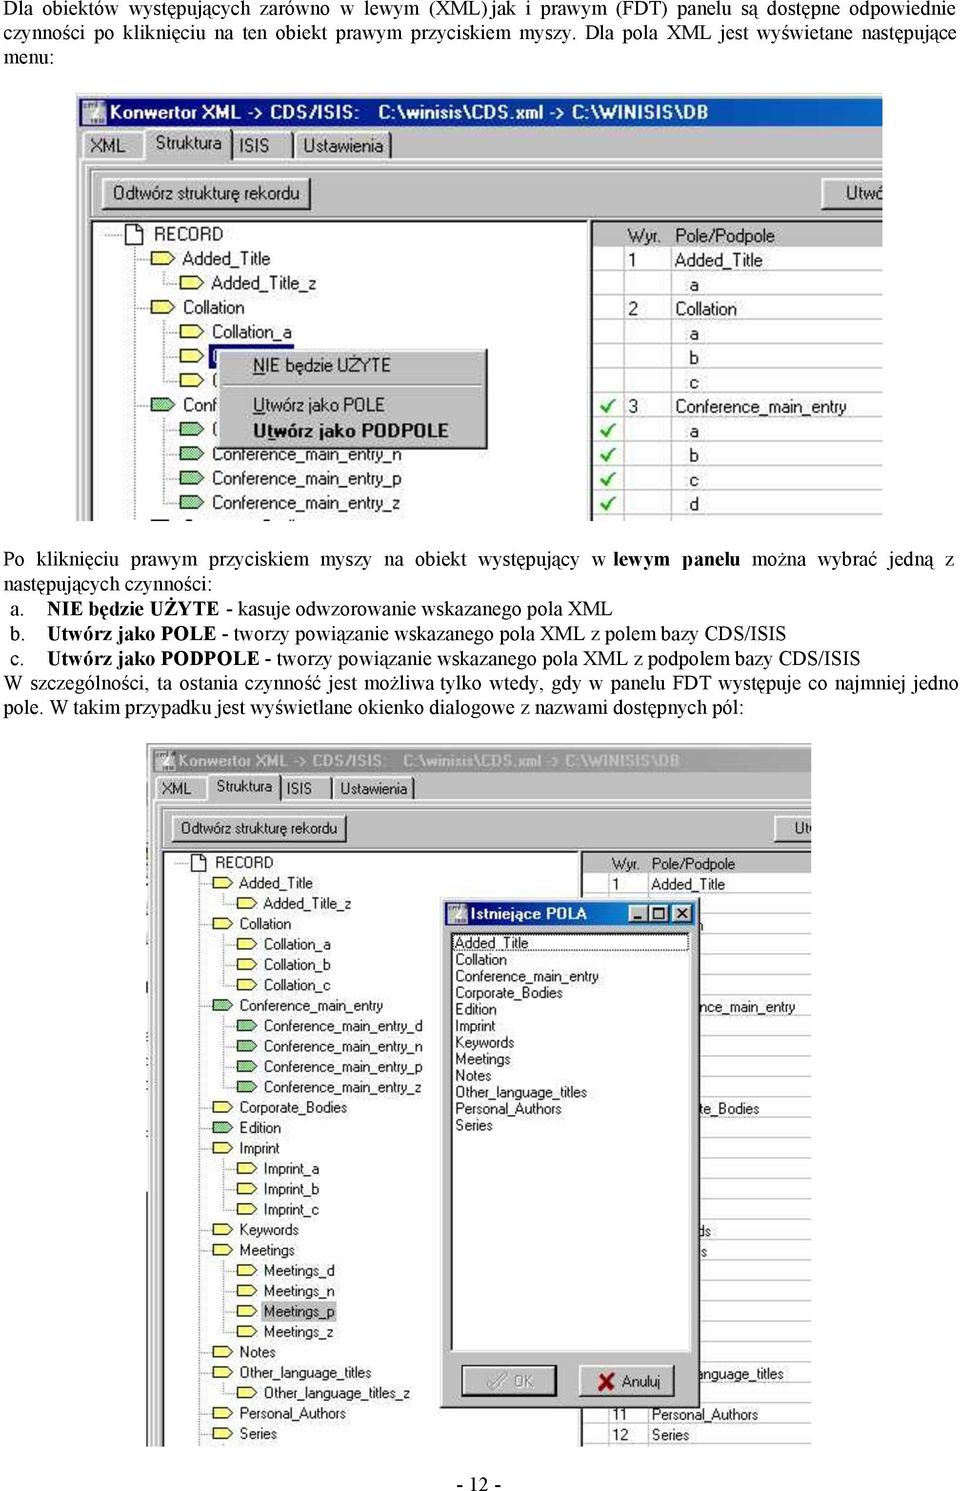Open the RECORD document icon in the window showing the context menu
The width and height of the screenshot is (960, 1491).
click(135, 234)
